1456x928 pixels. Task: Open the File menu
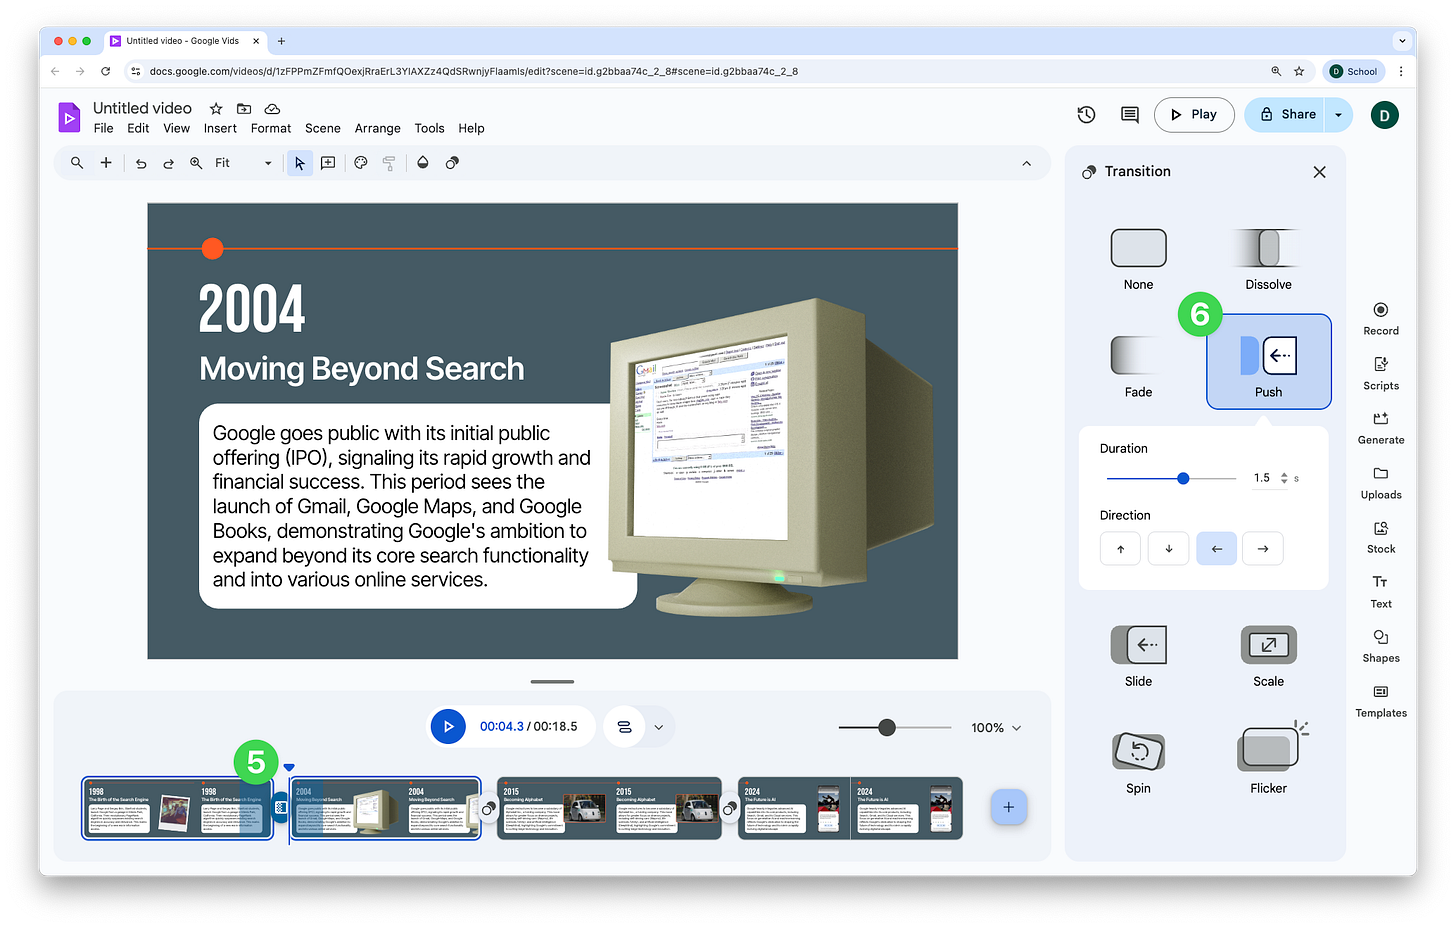click(103, 128)
